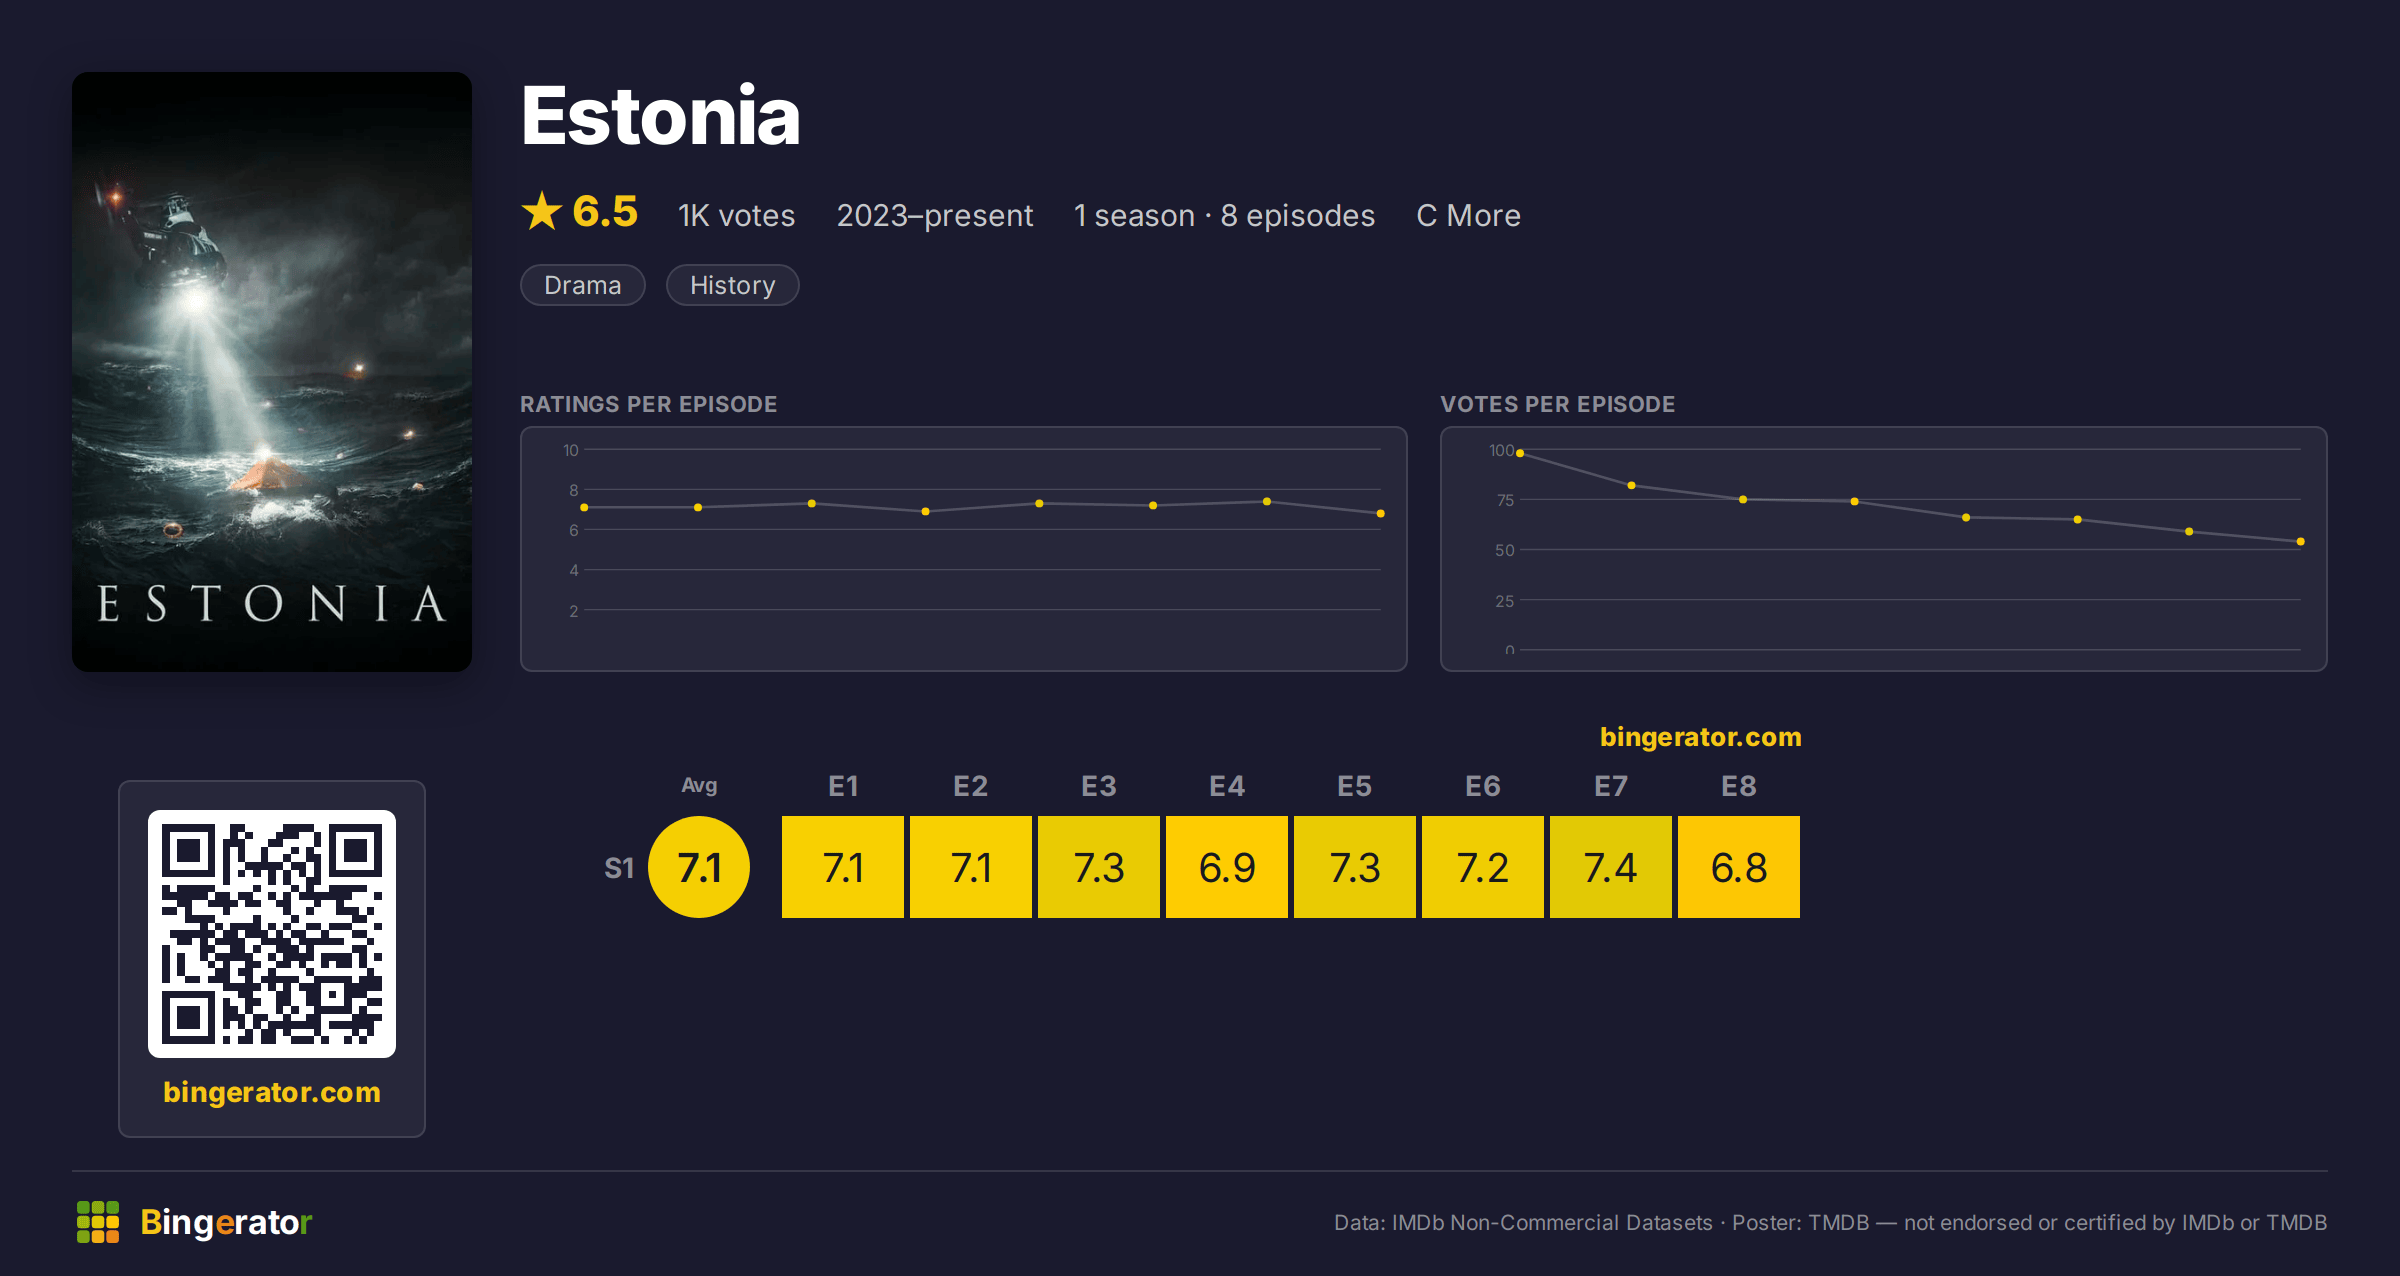Open the Estonia poster thumbnail
Image resolution: width=2400 pixels, height=1276 pixels.
click(x=272, y=371)
